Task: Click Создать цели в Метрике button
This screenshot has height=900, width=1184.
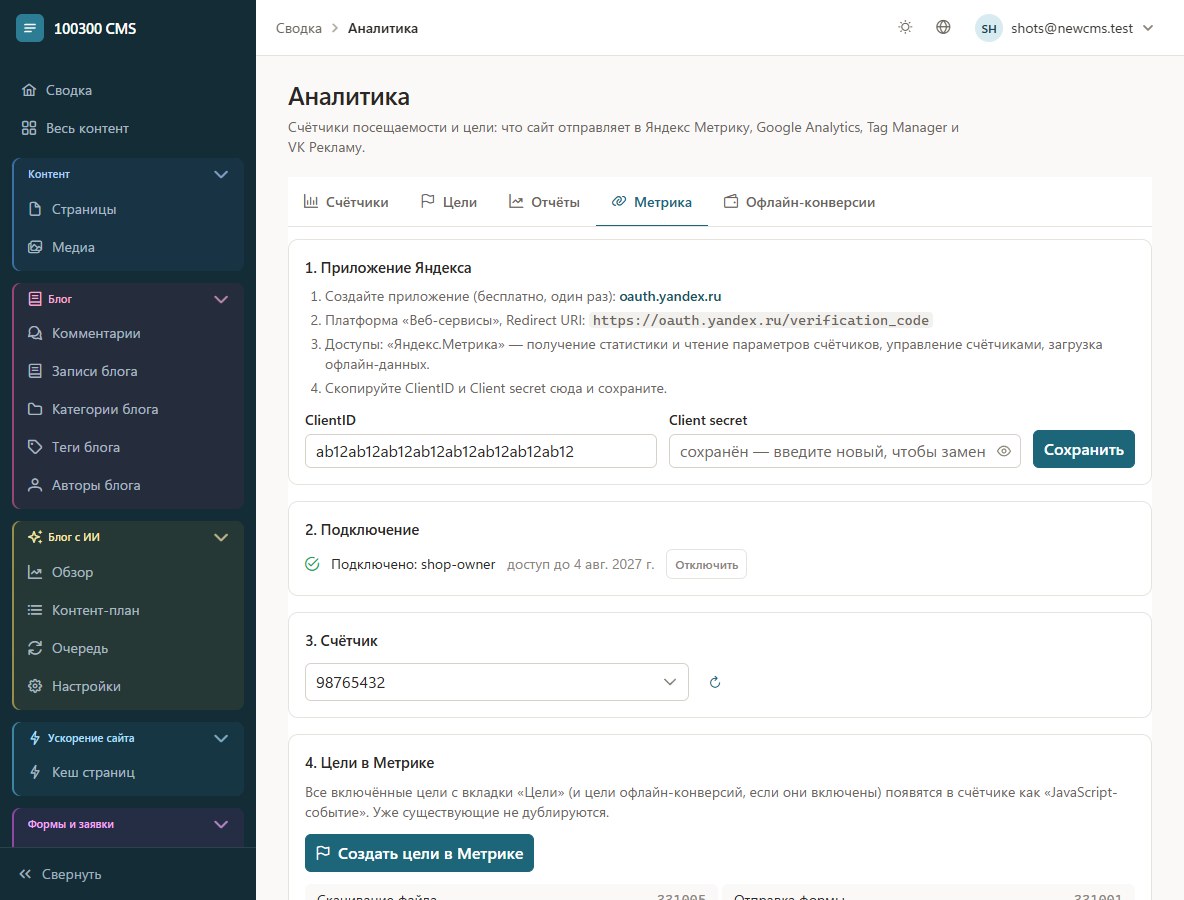Action: (419, 853)
